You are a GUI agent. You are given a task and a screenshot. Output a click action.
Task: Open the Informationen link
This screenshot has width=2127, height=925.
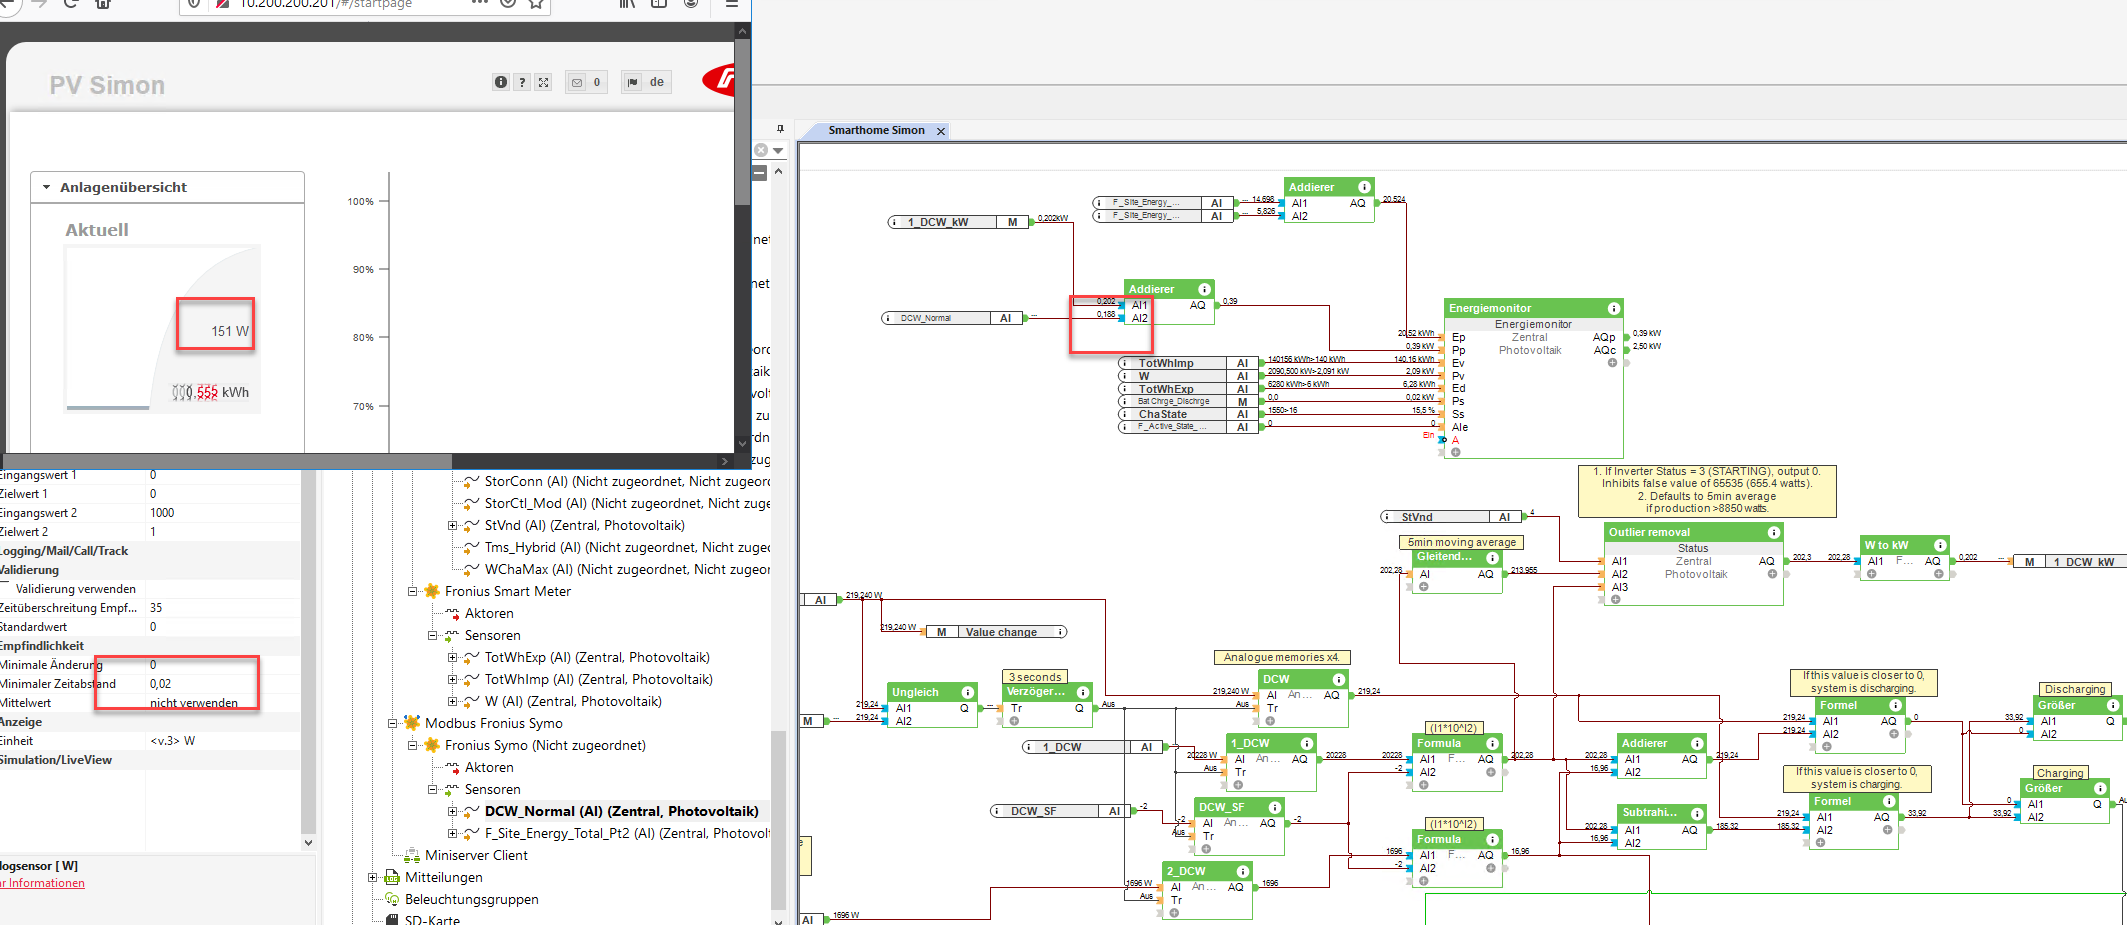45,883
